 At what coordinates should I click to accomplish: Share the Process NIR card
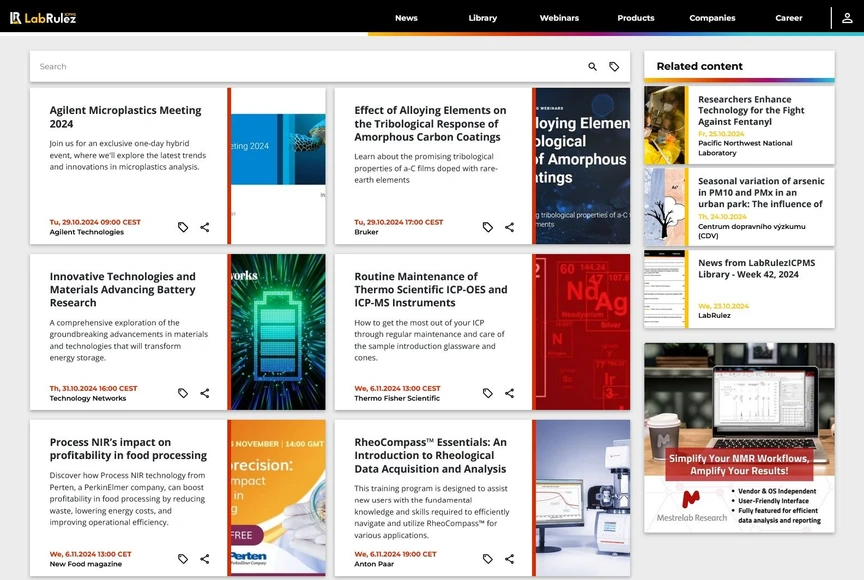click(x=204, y=559)
